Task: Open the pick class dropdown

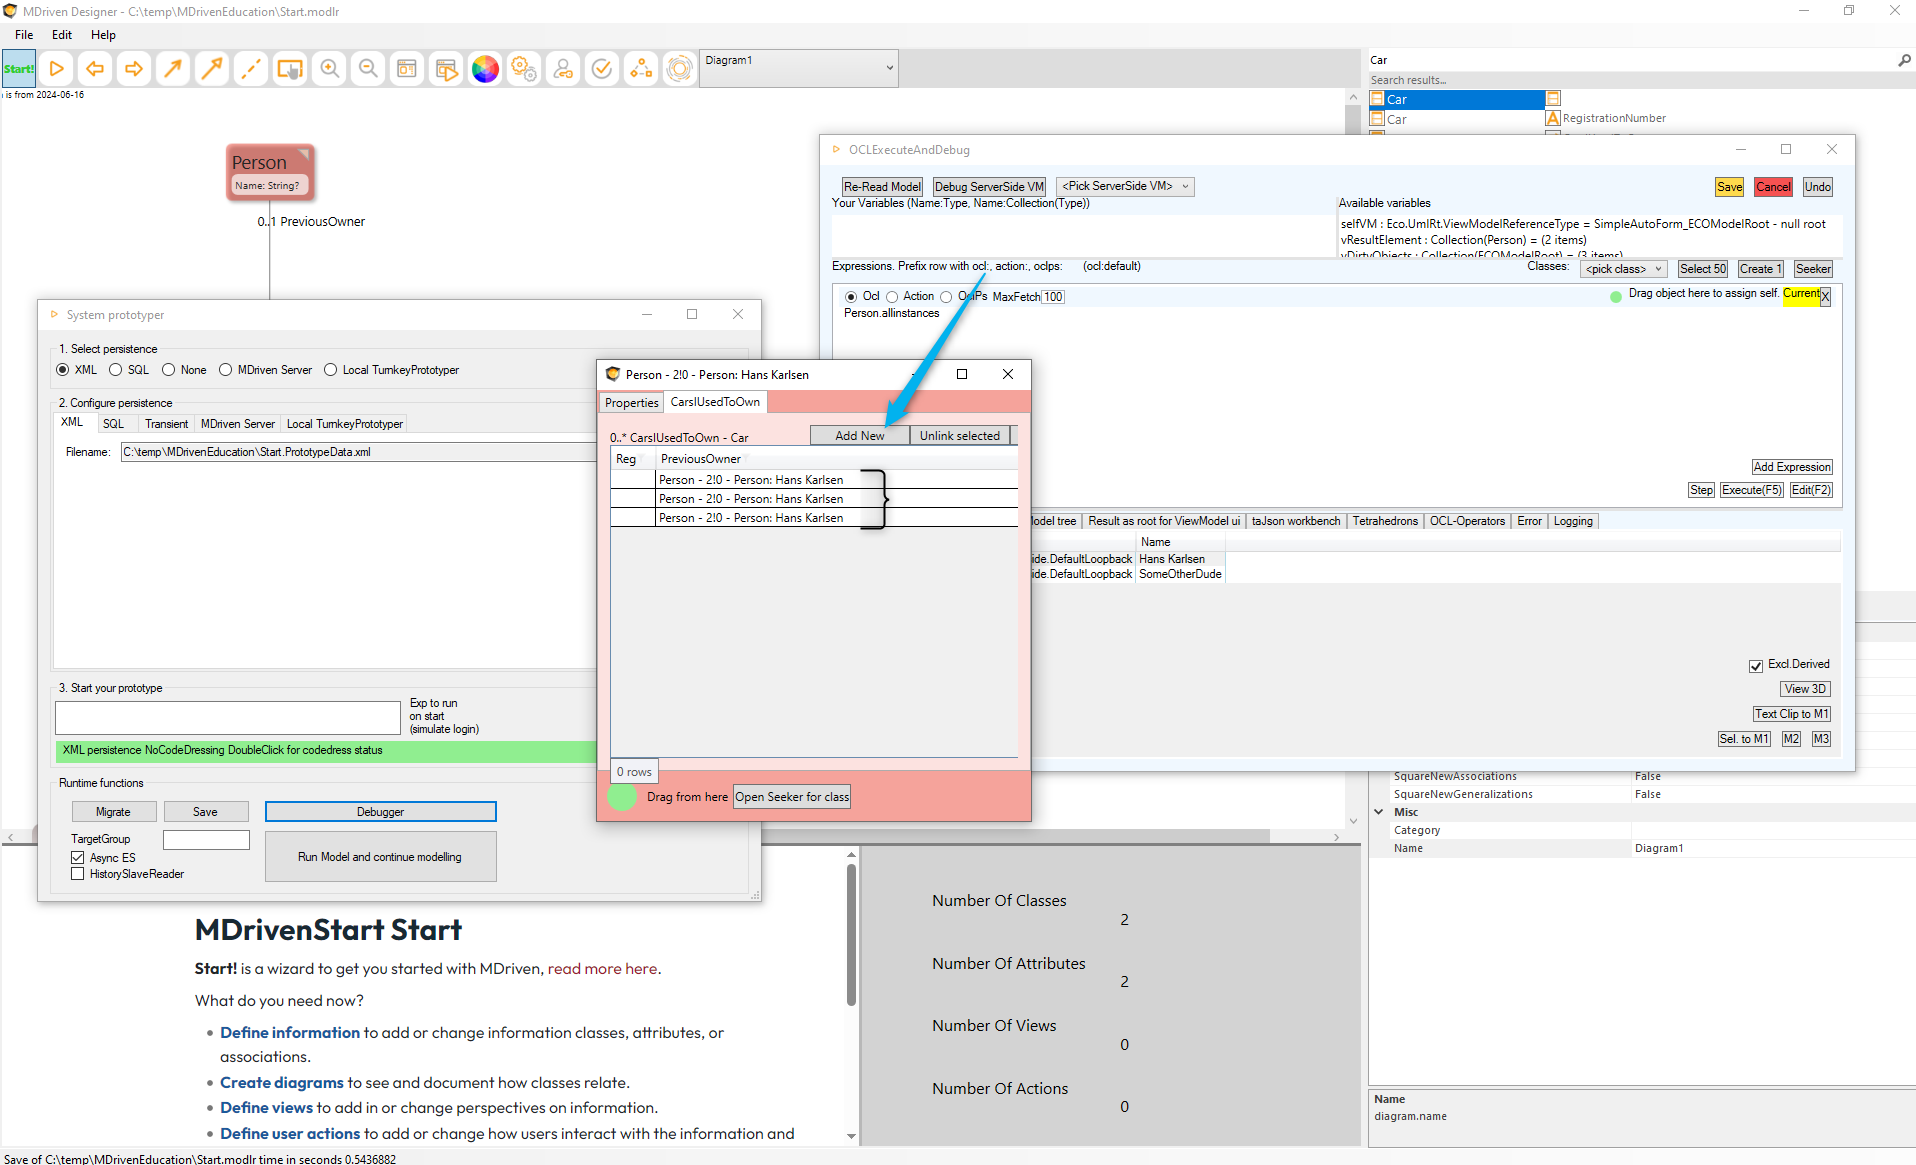Action: coord(1623,269)
